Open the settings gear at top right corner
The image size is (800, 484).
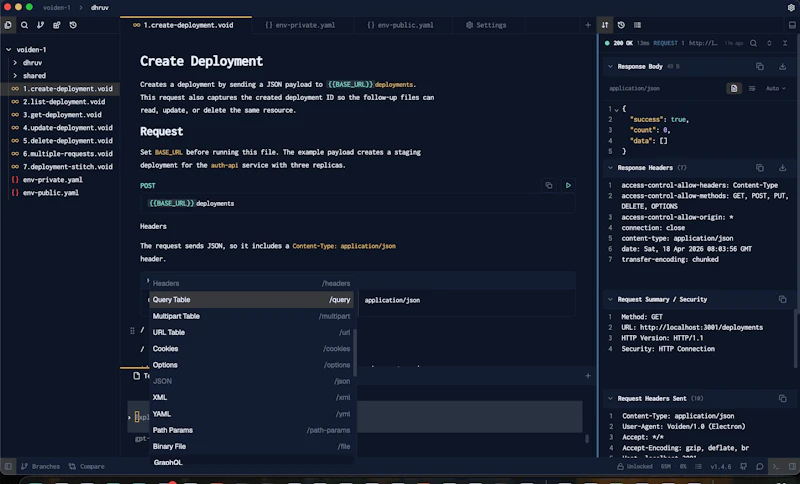tap(791, 8)
